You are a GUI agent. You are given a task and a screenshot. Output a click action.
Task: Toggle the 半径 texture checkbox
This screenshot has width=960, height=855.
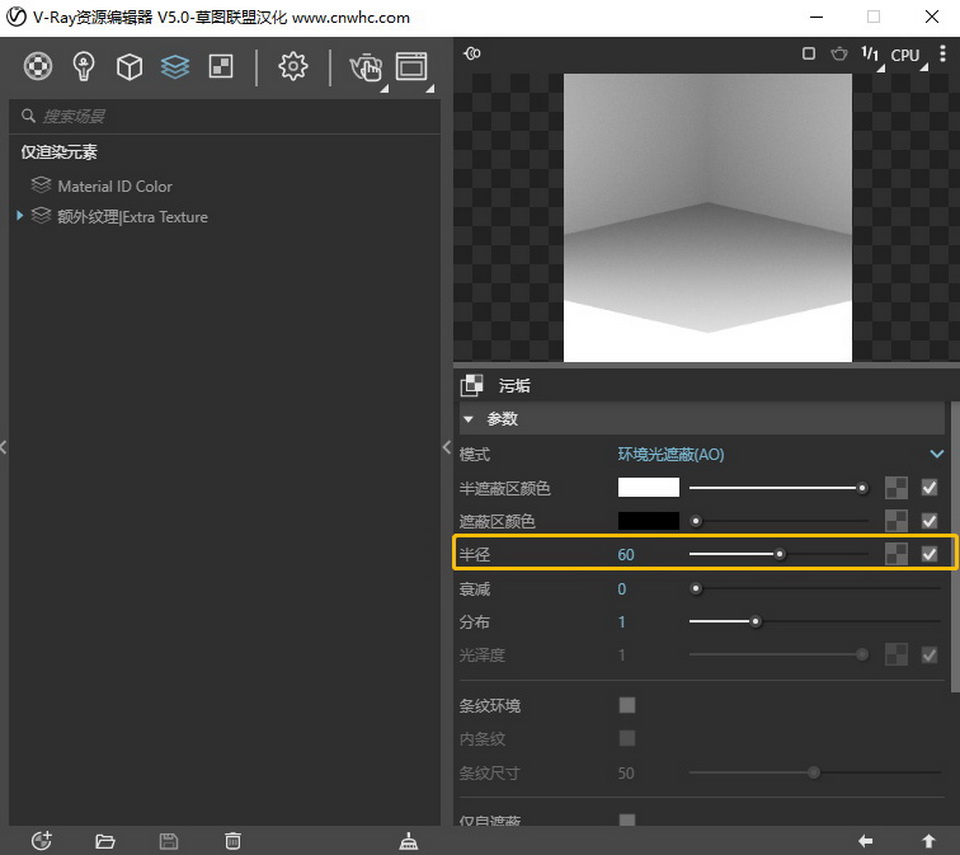tap(929, 554)
